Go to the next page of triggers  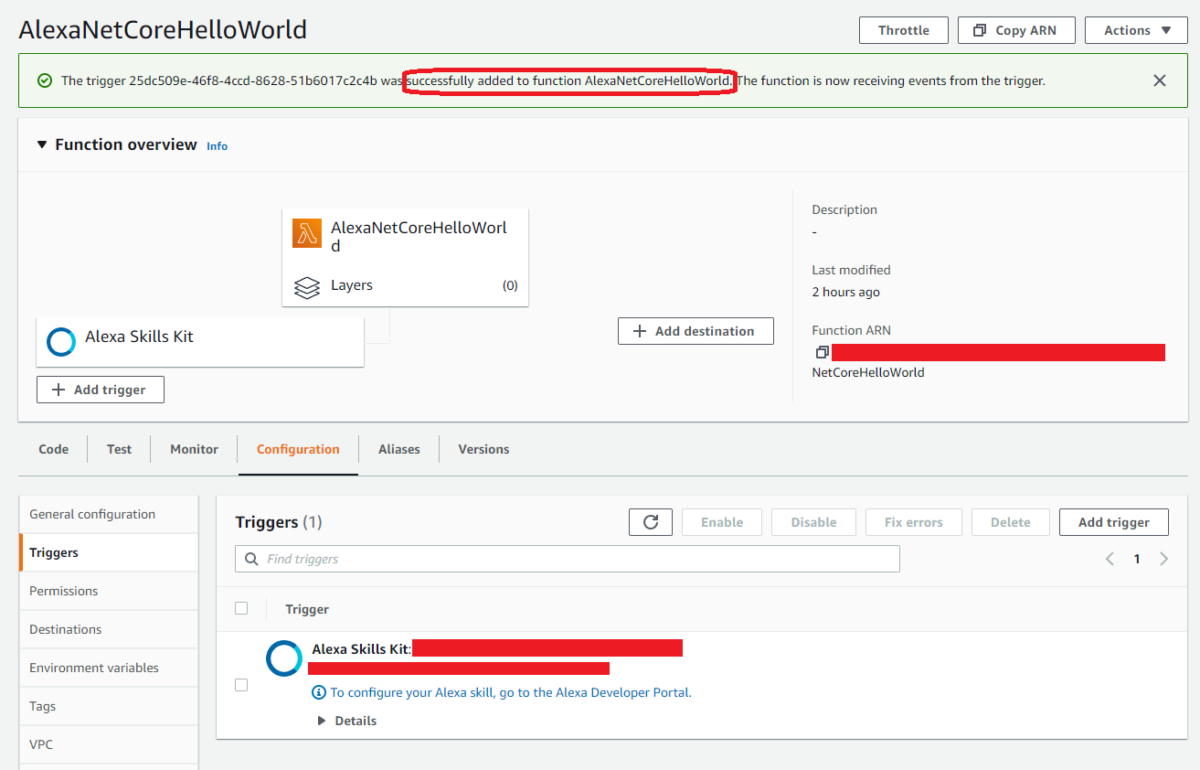[x=1163, y=558]
